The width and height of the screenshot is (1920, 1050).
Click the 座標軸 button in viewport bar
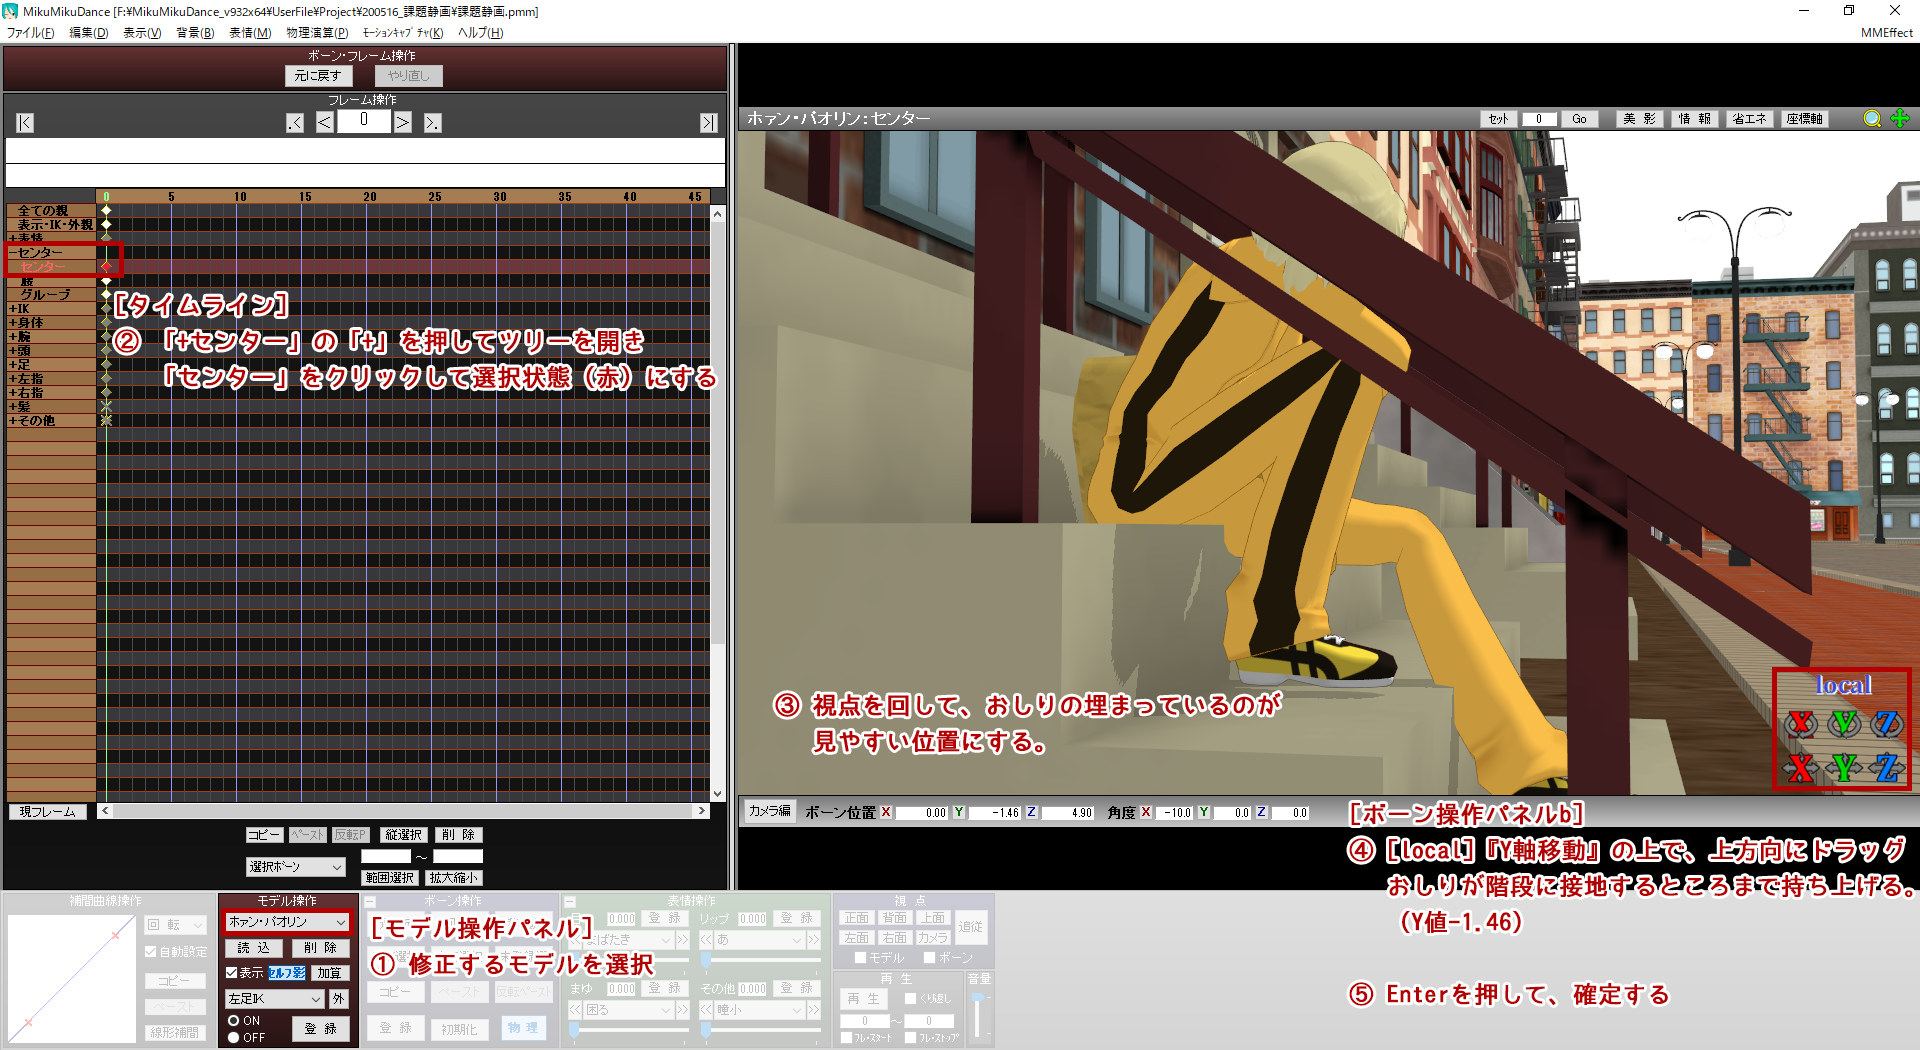click(1804, 119)
